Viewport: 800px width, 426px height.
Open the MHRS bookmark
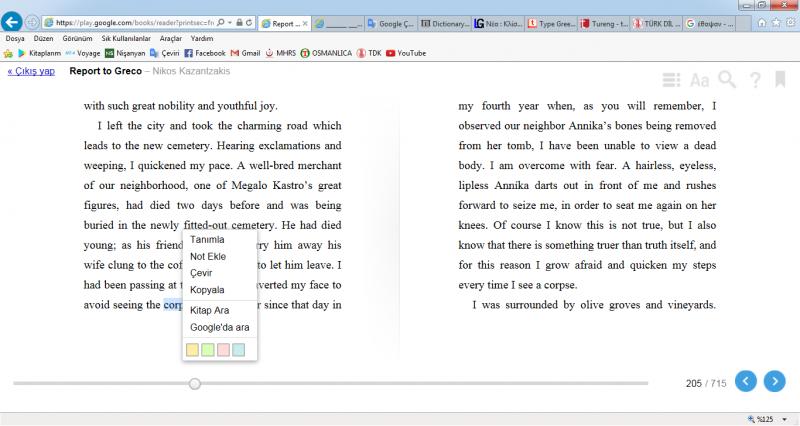point(281,53)
